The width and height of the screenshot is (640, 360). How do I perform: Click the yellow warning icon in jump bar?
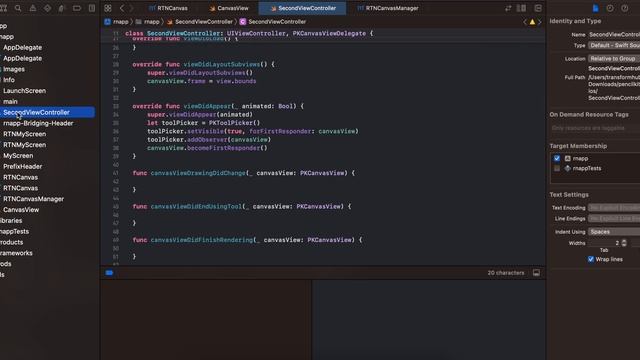pyautogui.click(x=532, y=22)
